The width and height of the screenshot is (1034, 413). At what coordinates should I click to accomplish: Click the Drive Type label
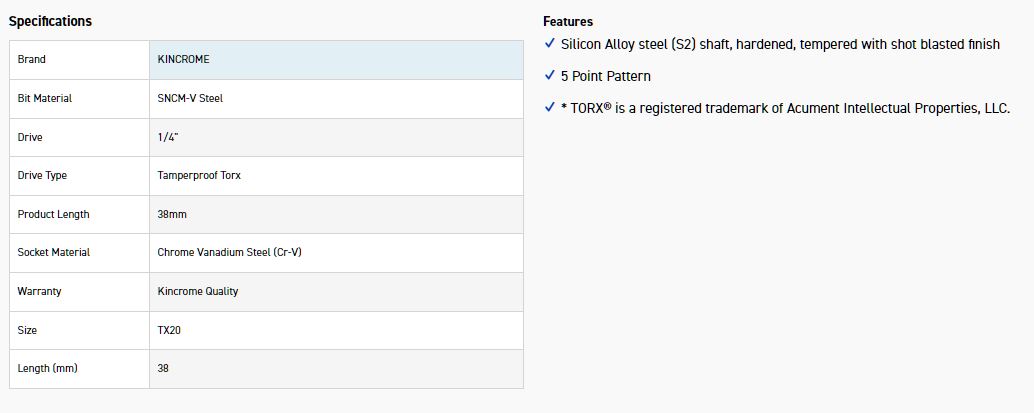pos(42,176)
